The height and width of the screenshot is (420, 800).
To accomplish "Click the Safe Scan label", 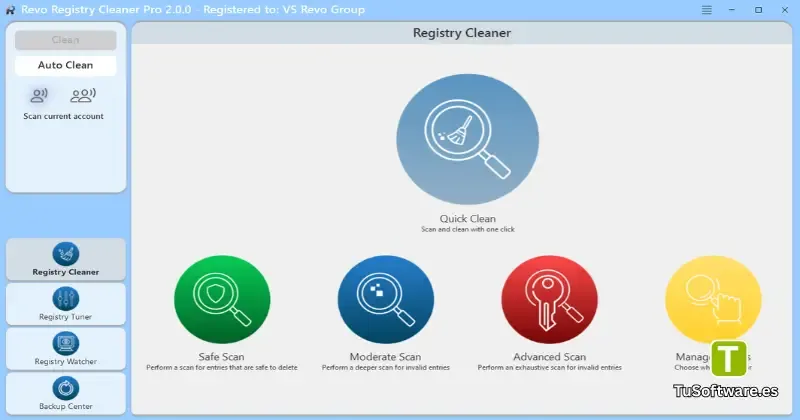I will coord(221,357).
